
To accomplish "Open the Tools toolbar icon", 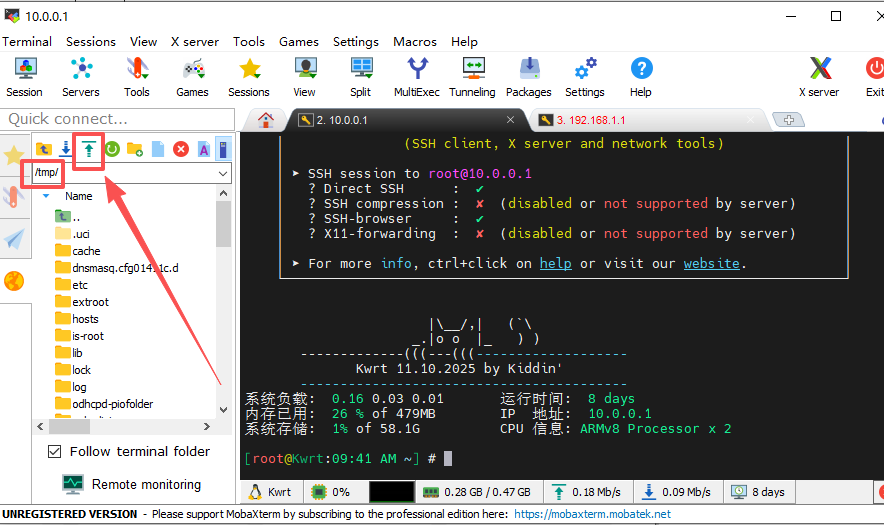I will (x=136, y=77).
